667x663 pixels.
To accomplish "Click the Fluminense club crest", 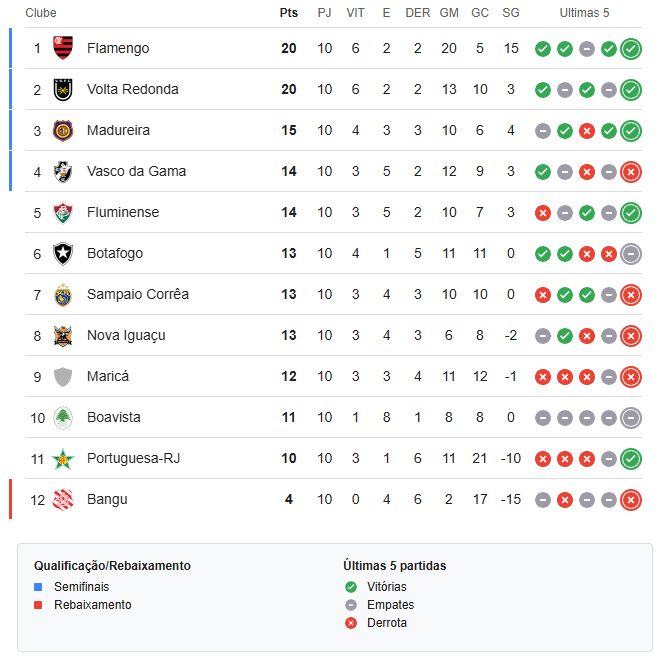I will [x=63, y=213].
